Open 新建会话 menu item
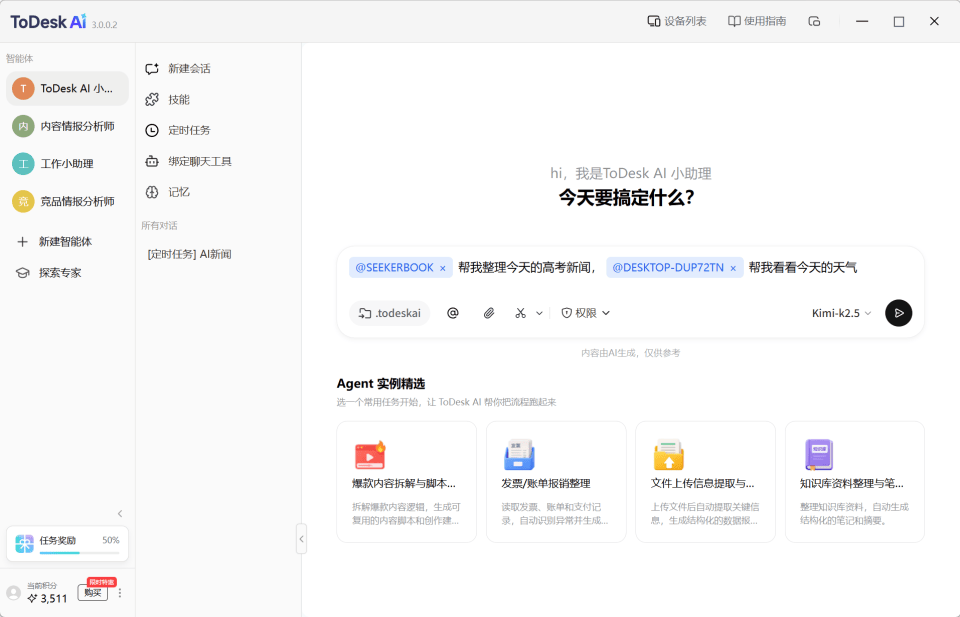Screen dimensions: 960x617 [x=189, y=69]
